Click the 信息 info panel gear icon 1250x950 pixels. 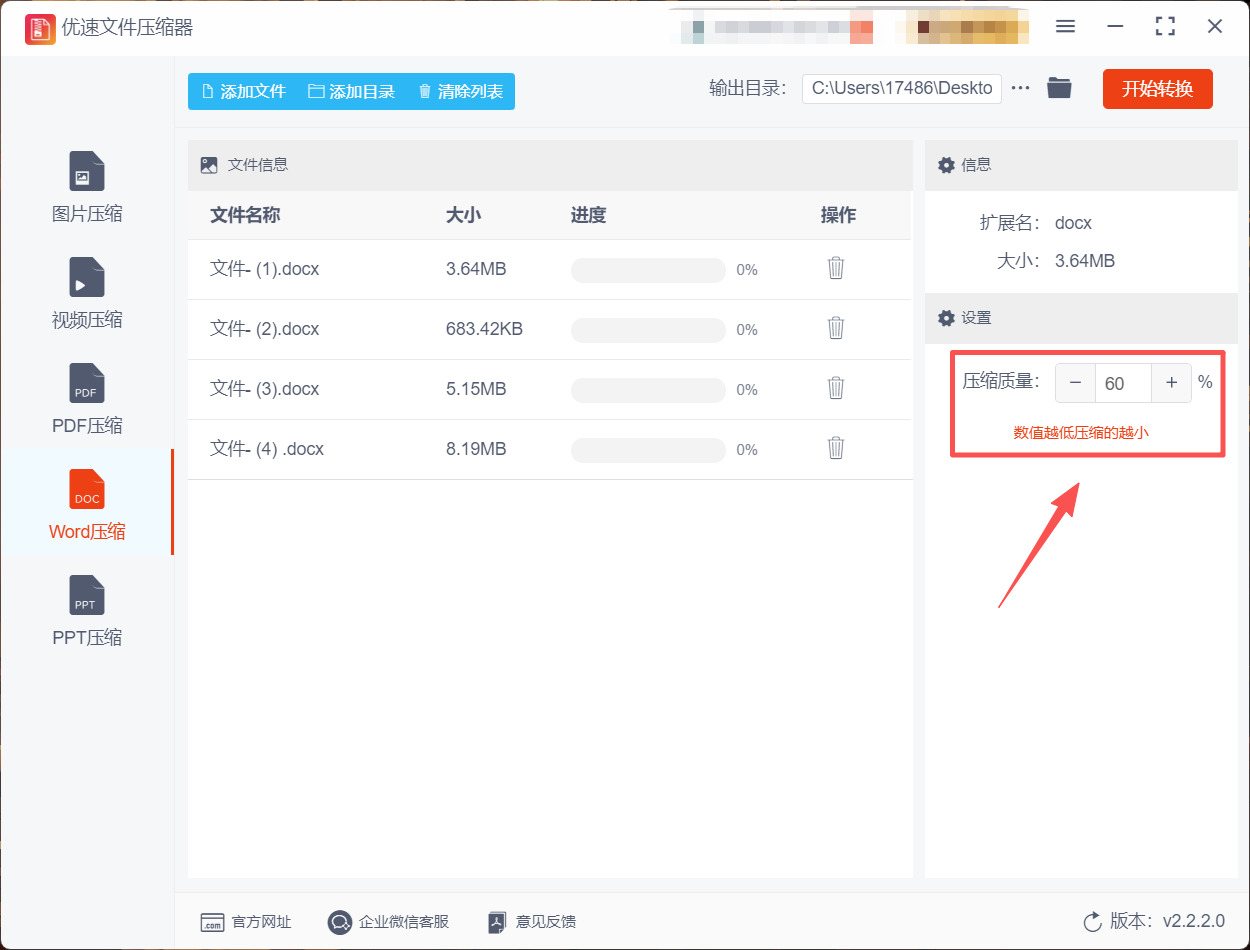(x=946, y=165)
